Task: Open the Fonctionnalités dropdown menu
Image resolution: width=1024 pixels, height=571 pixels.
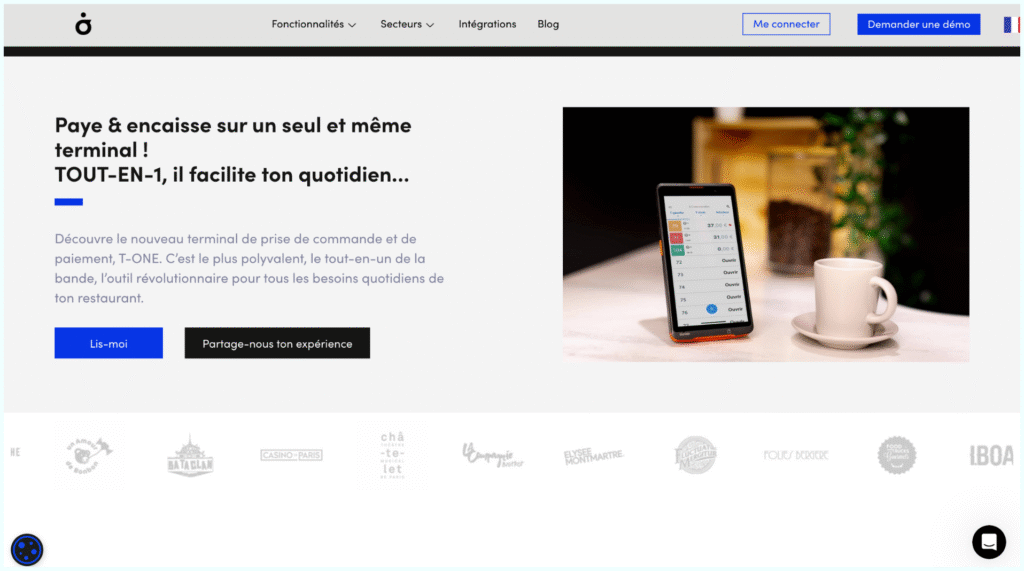Action: tap(313, 24)
